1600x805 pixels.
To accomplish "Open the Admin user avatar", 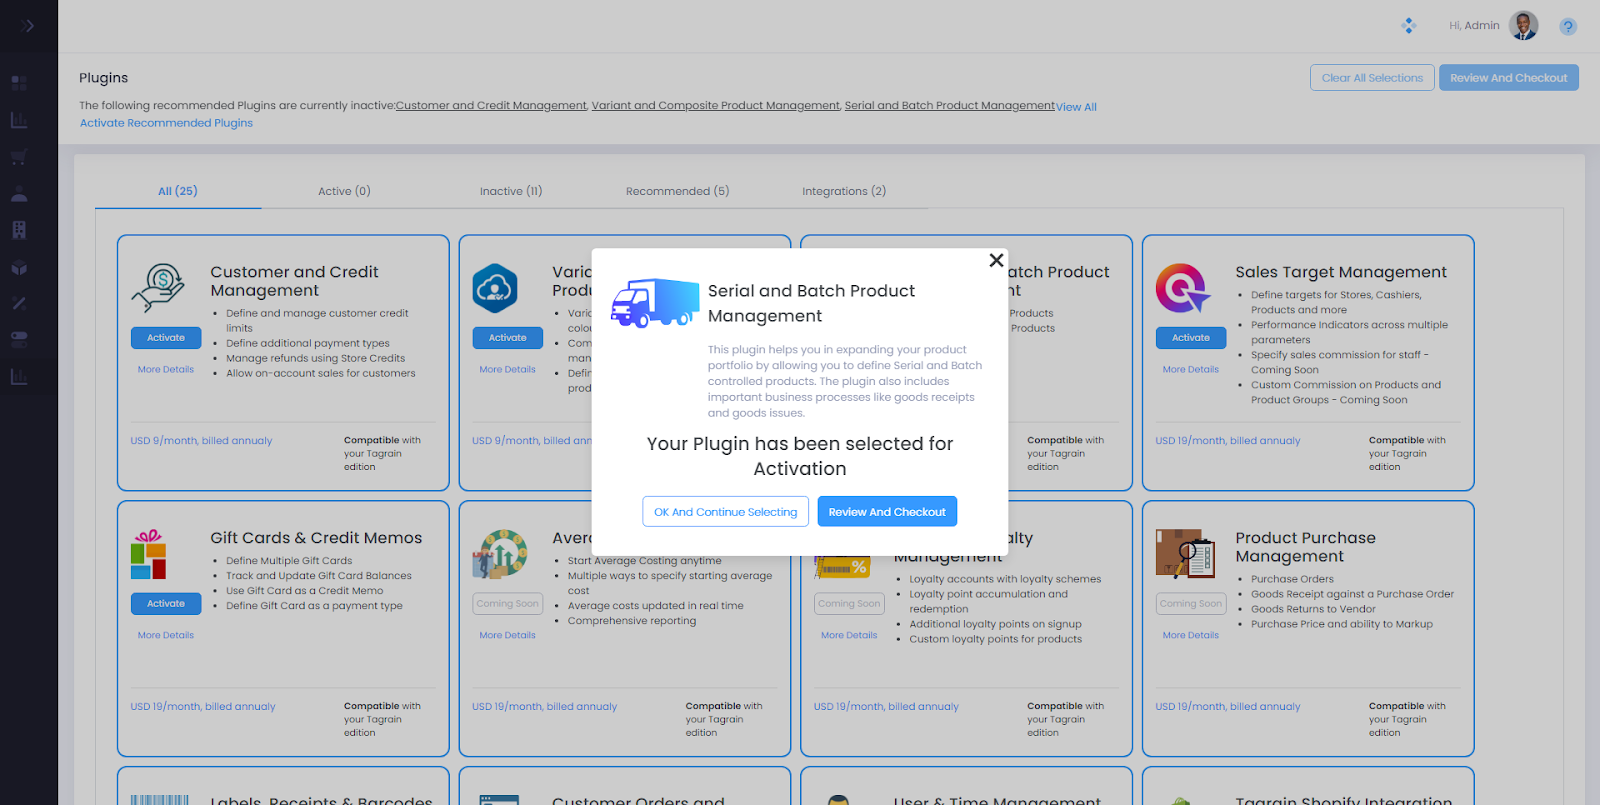I will (x=1524, y=26).
